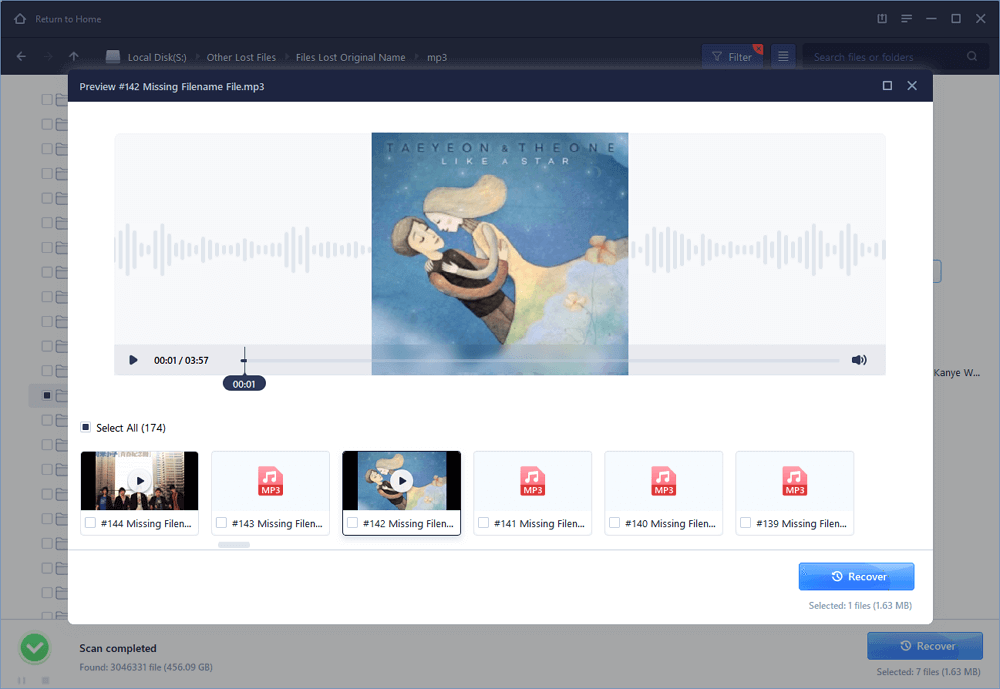Open the Filter options

[x=732, y=57]
